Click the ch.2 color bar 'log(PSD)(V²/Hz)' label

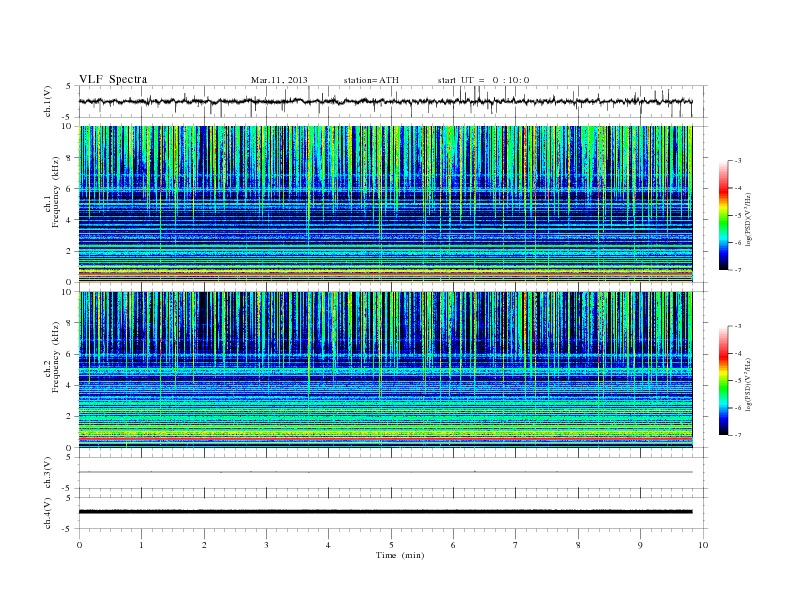[x=748, y=384]
